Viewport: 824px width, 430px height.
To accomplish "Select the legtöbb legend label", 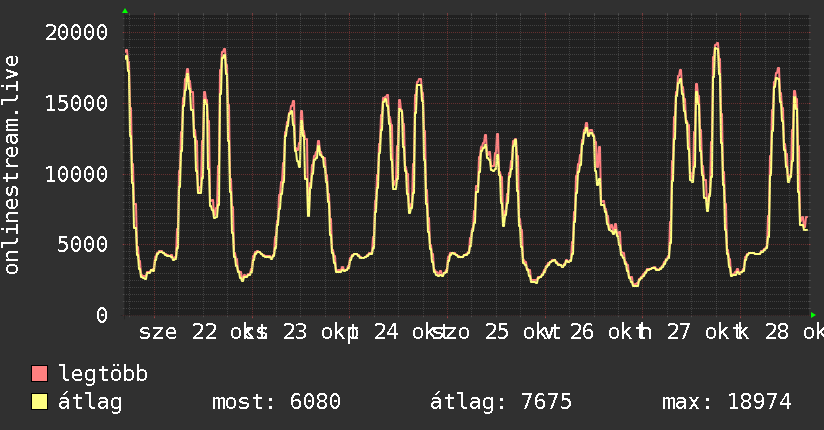I will tap(103, 373).
